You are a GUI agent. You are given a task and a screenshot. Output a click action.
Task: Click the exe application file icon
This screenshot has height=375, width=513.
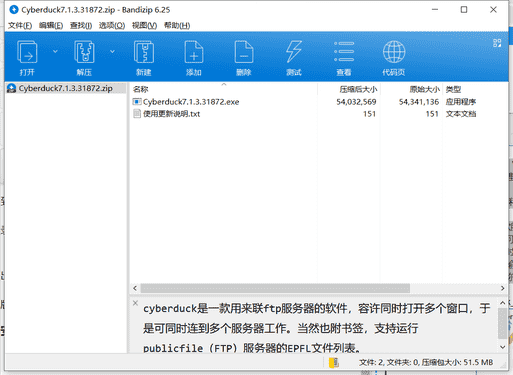(137, 102)
